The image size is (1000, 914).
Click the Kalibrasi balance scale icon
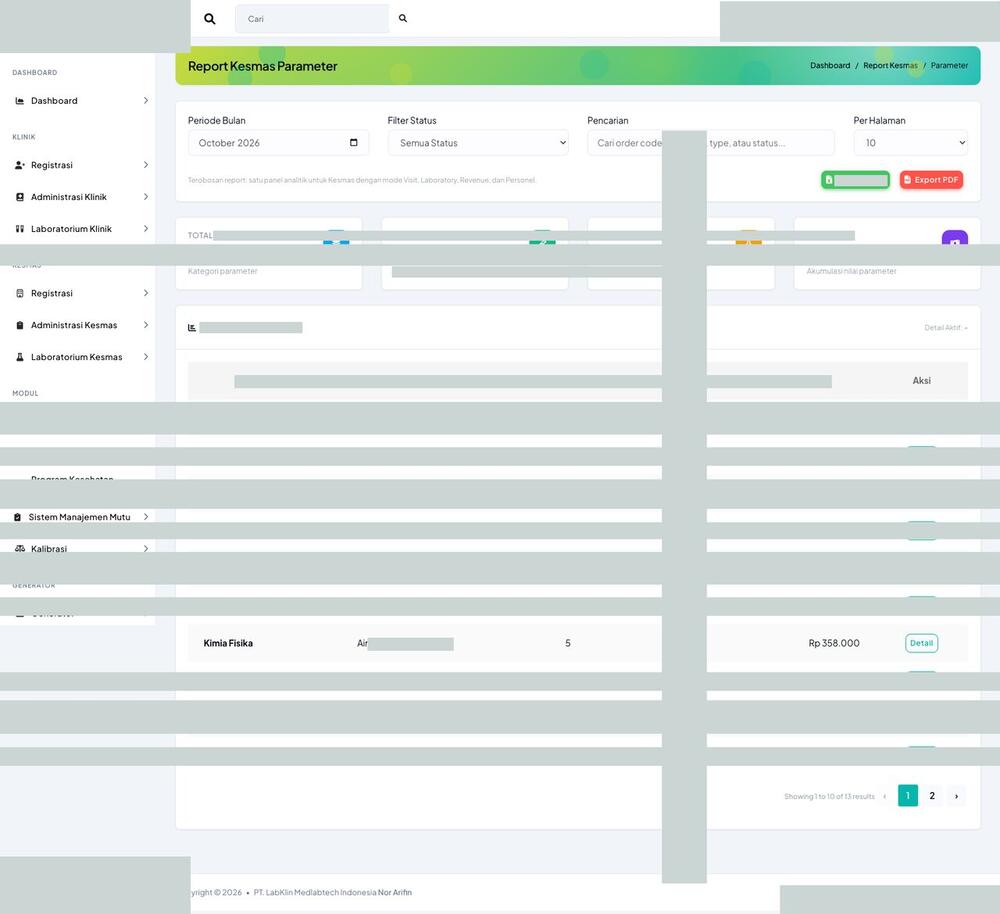click(20, 549)
